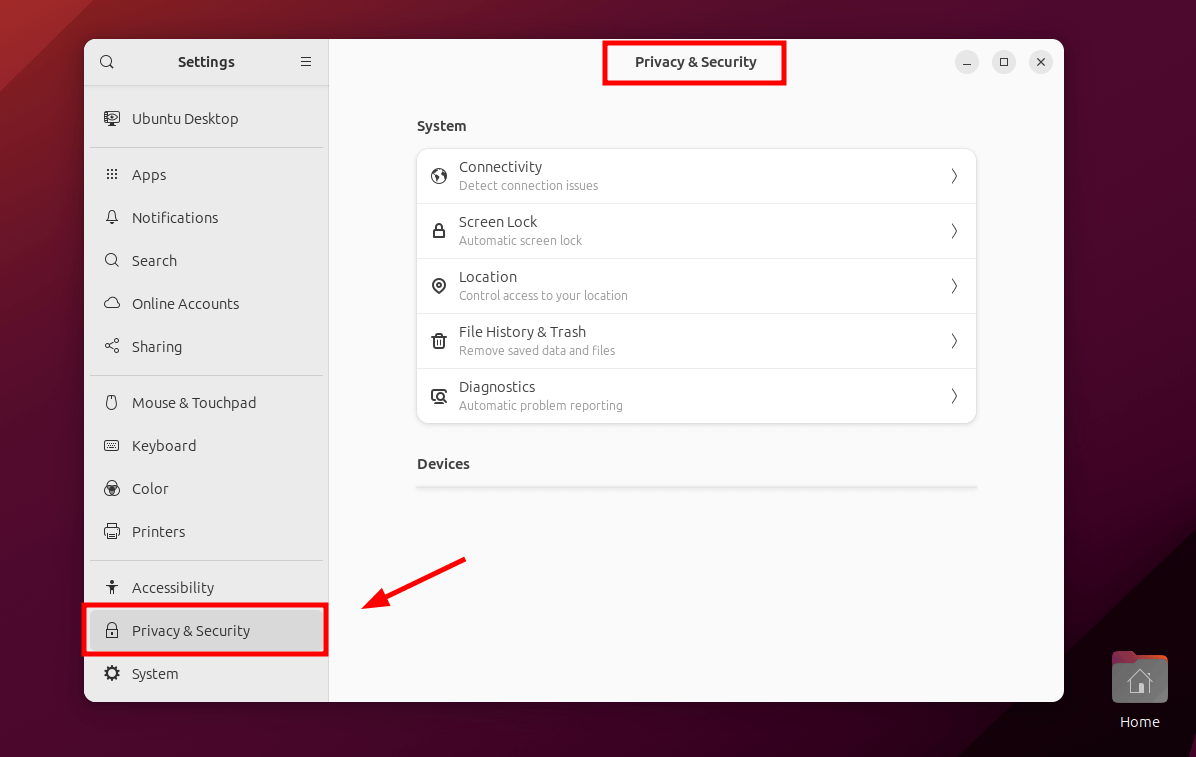Click the Printers icon in sidebar
The width and height of the screenshot is (1196, 757).
[112, 531]
